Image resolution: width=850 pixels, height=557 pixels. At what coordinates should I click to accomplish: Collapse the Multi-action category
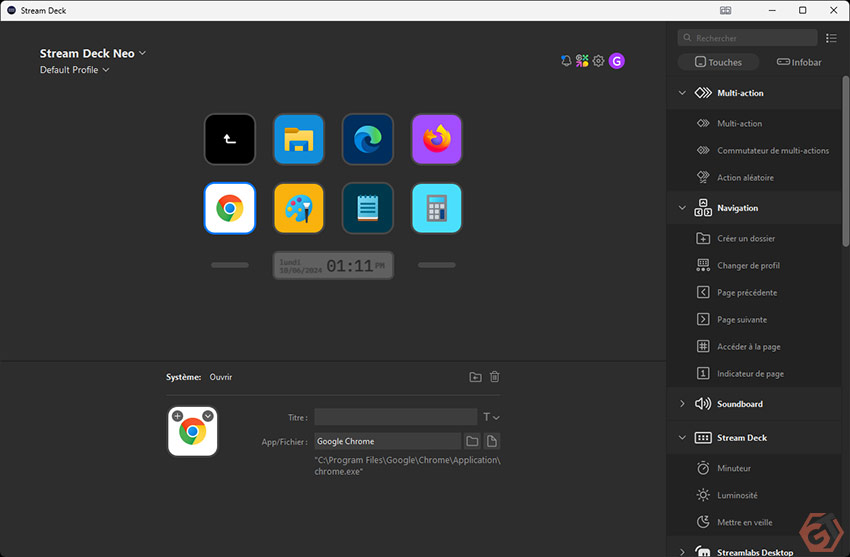pos(682,93)
